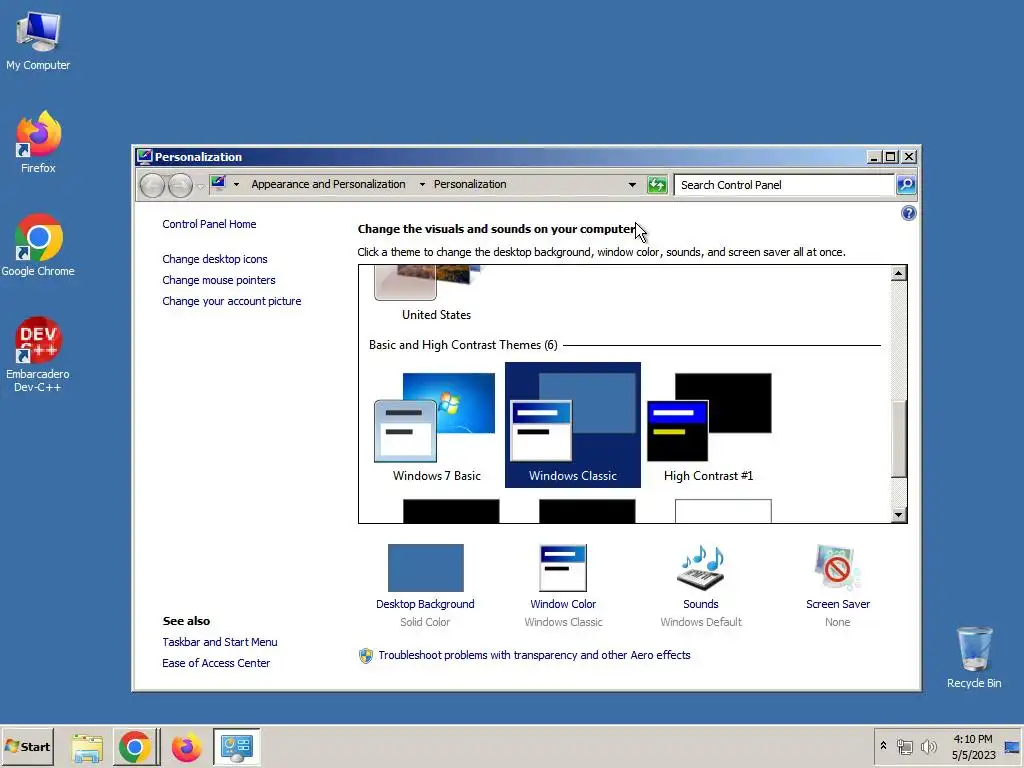The image size is (1024, 768).
Task: Launch Chrome from the taskbar
Action: [x=135, y=747]
